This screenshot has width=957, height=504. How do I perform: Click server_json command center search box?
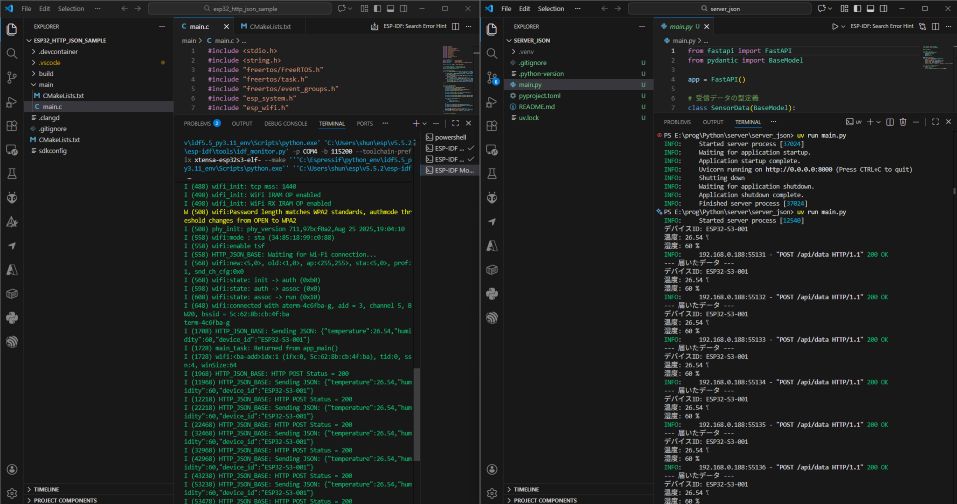(x=720, y=9)
